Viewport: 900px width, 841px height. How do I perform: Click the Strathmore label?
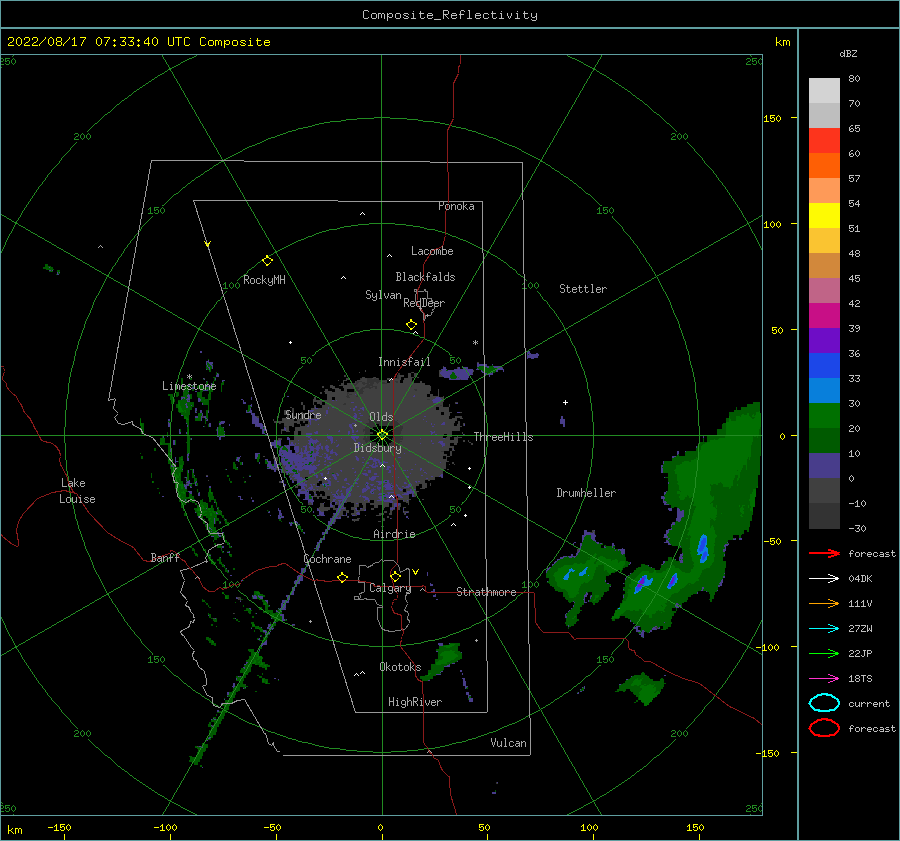(486, 592)
